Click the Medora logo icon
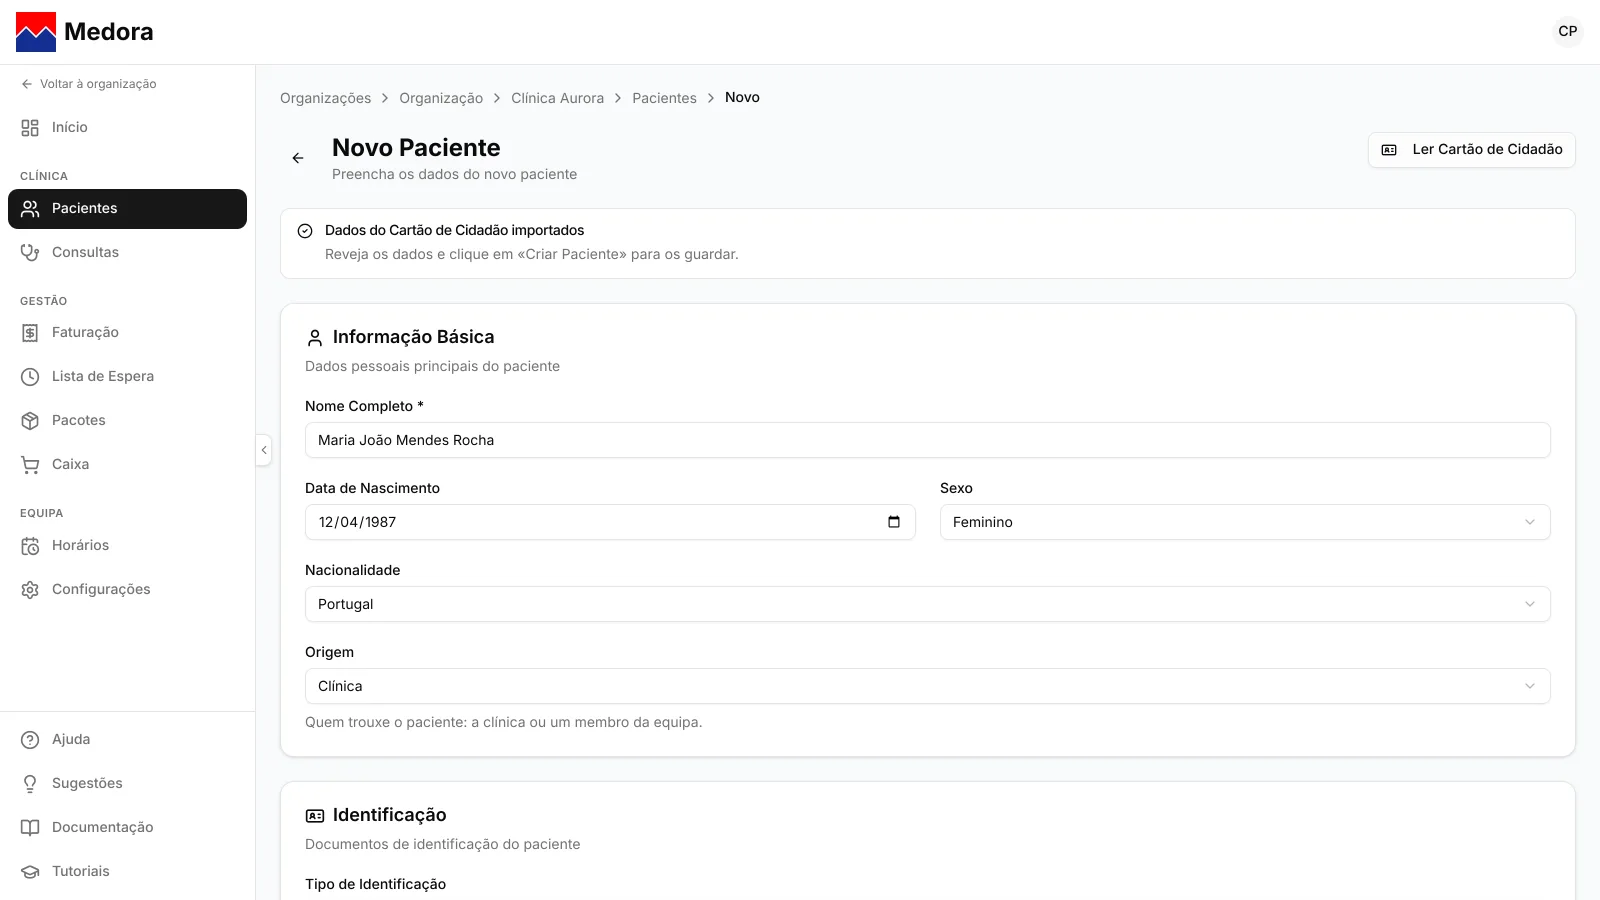1600x900 pixels. coord(36,32)
